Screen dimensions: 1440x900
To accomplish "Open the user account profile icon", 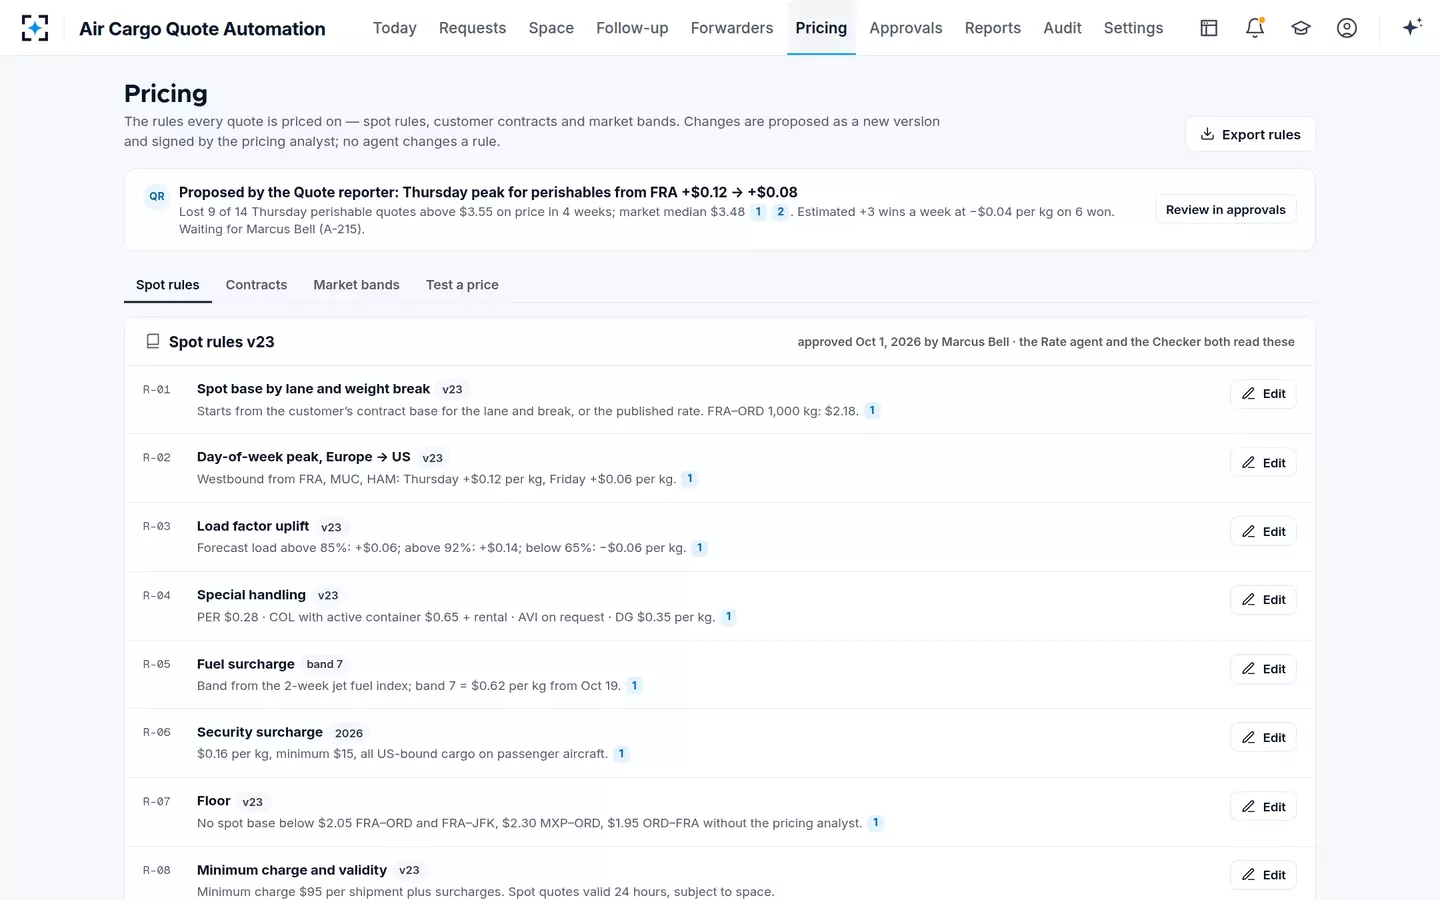I will 1347,28.
